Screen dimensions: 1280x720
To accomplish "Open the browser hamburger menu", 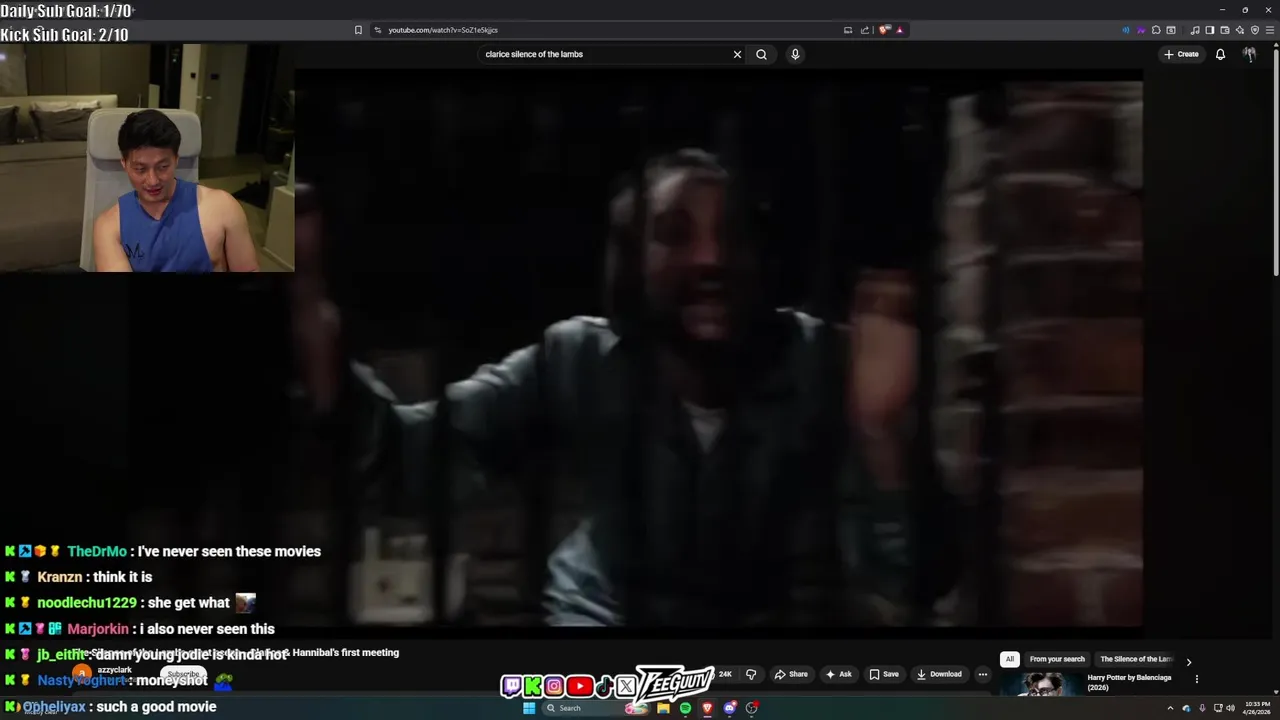I will (1270, 30).
